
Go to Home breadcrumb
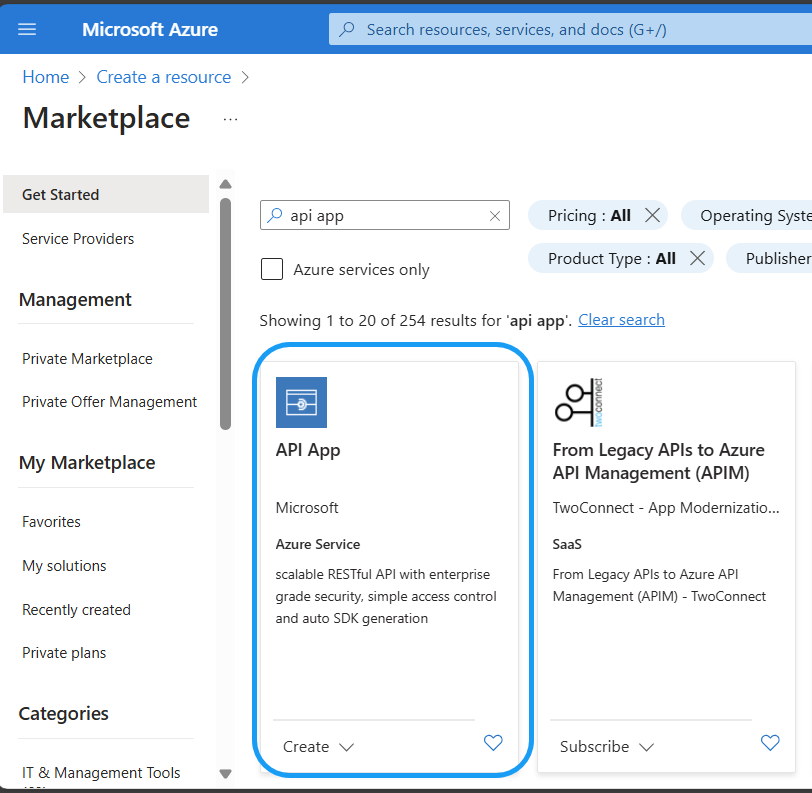(46, 77)
